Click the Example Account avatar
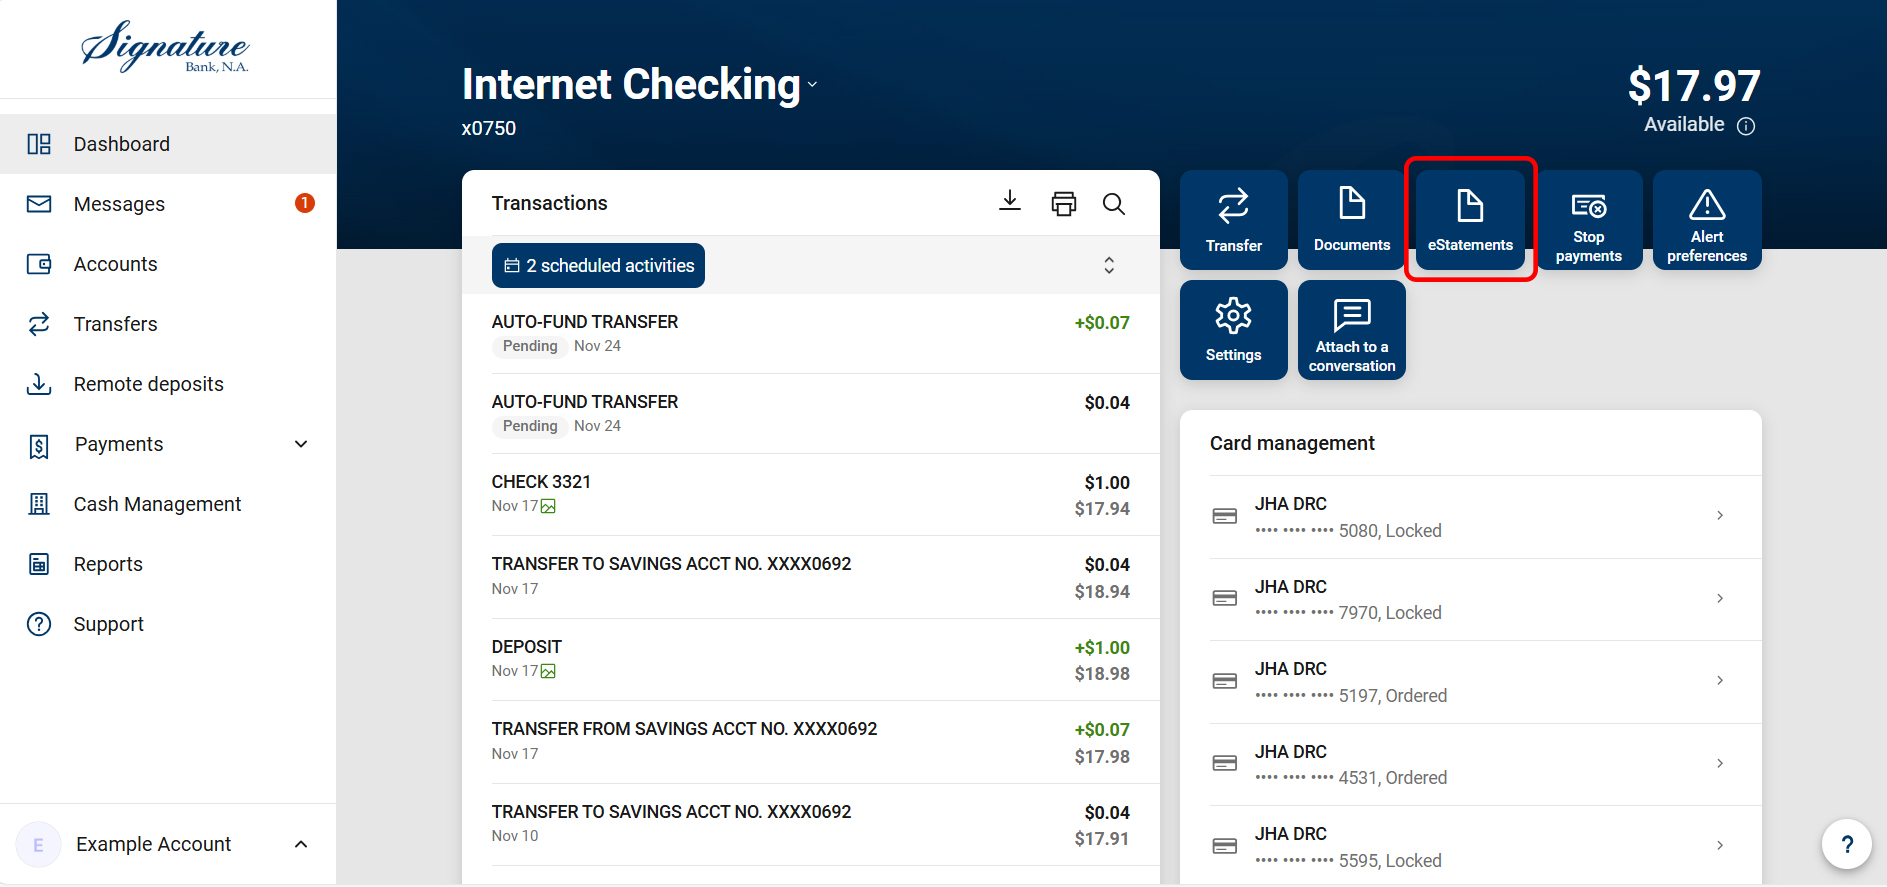Image resolution: width=1887 pixels, height=887 pixels. [39, 845]
